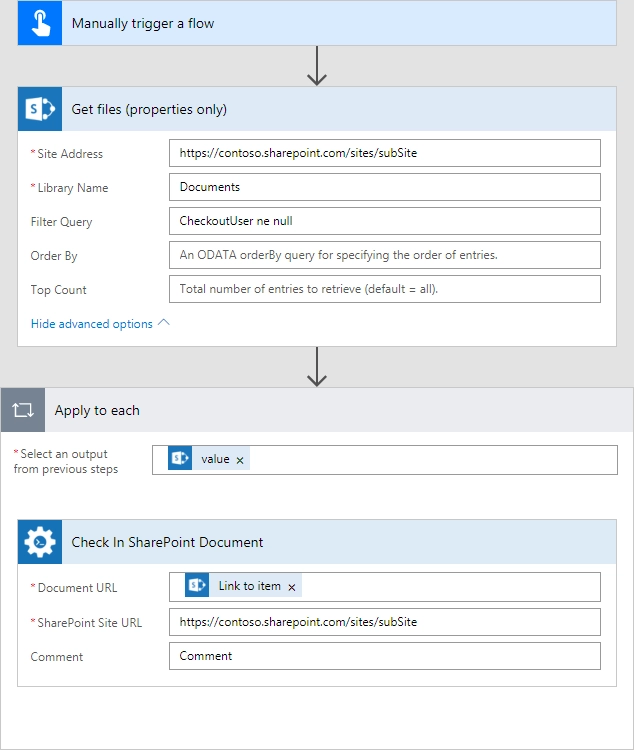
Task: Select the Link to item token text
Action: click(249, 586)
